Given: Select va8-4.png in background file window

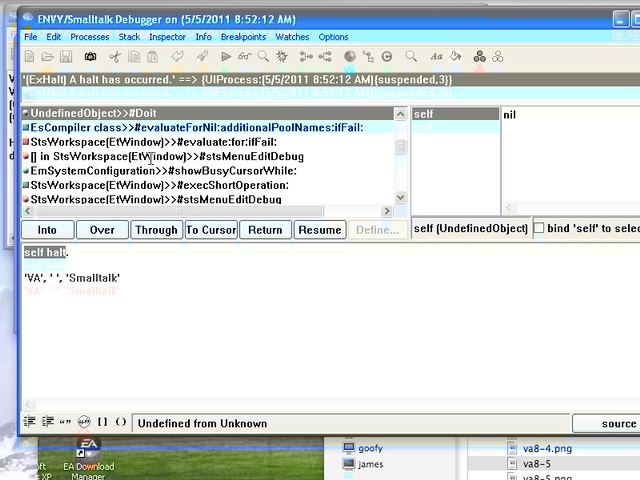Looking at the screenshot, I should coord(547,449).
